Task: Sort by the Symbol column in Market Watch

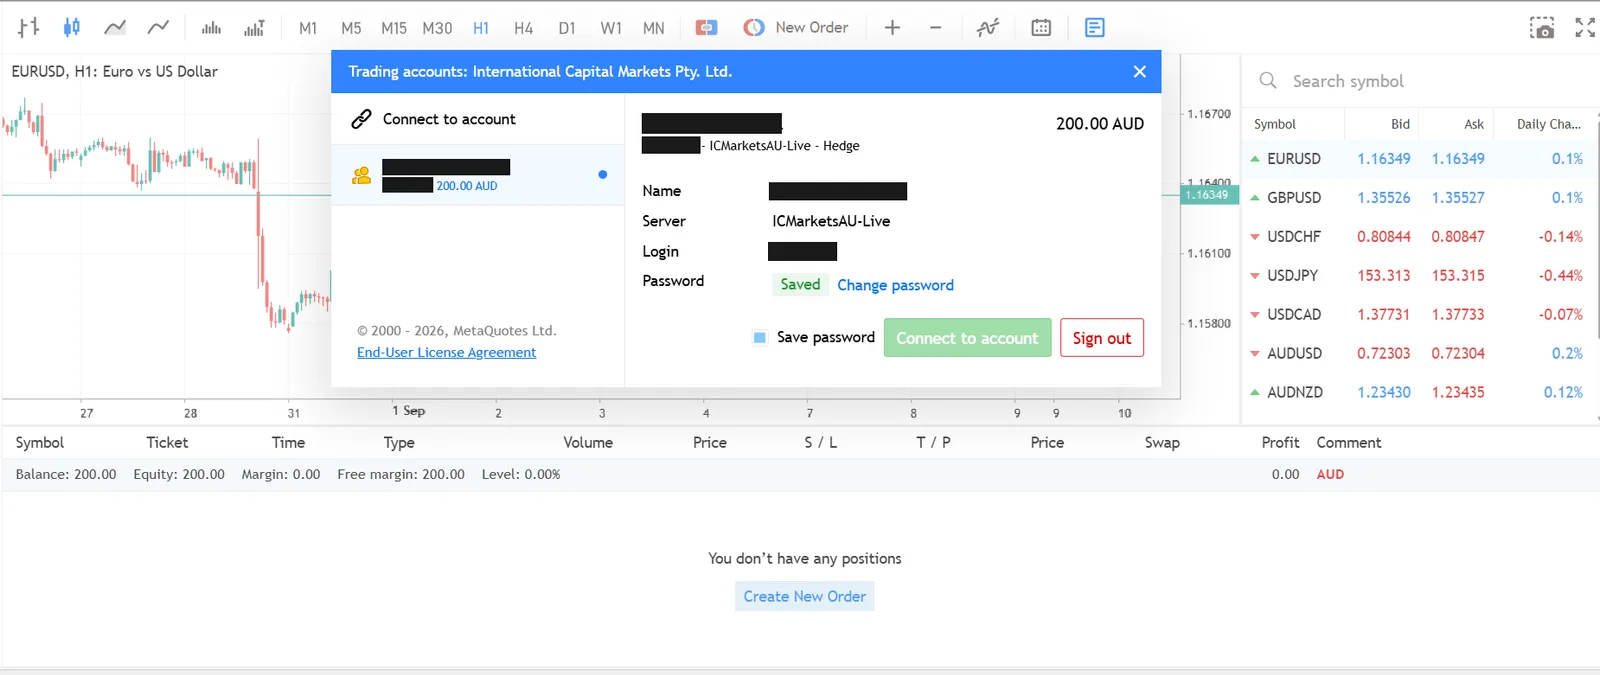Action: [x=1275, y=124]
